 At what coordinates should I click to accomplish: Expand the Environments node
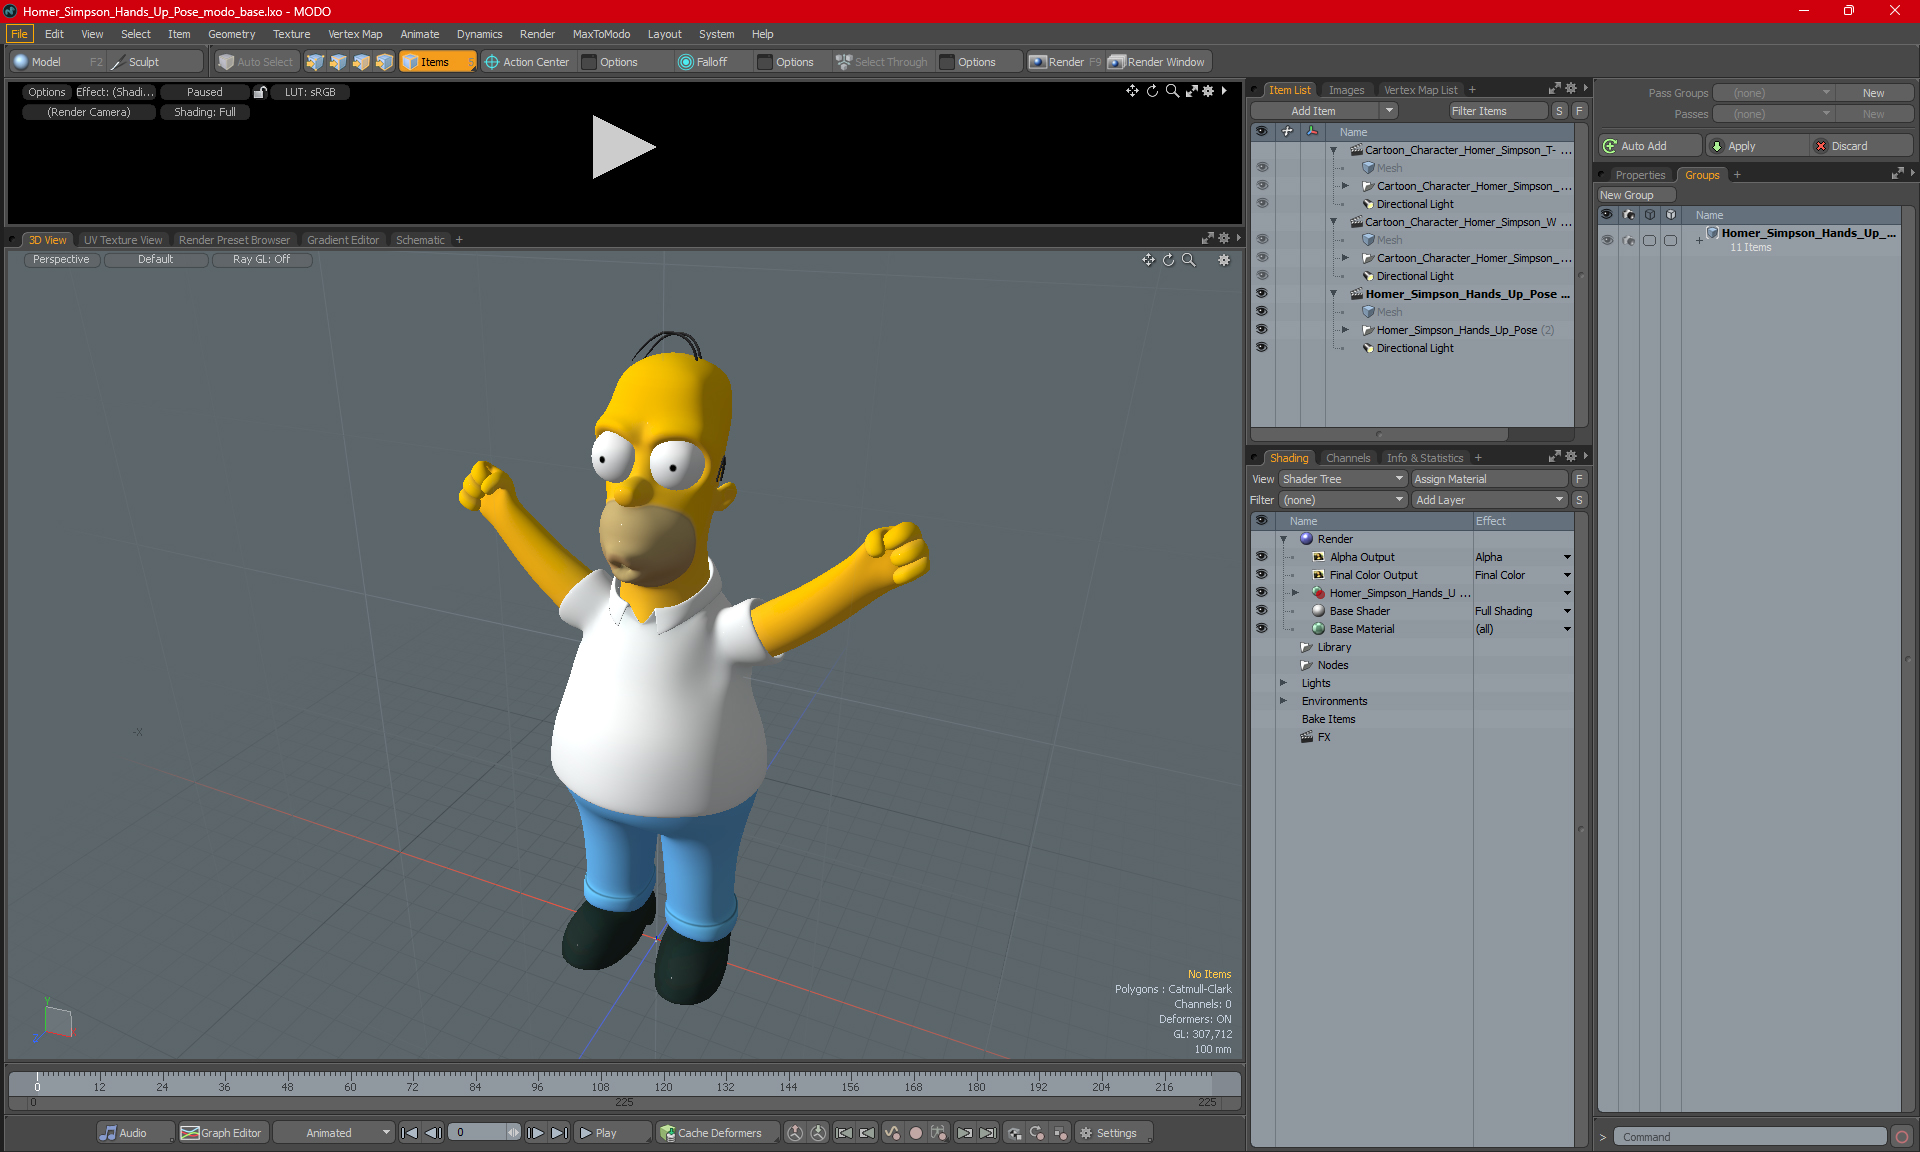coord(1284,701)
